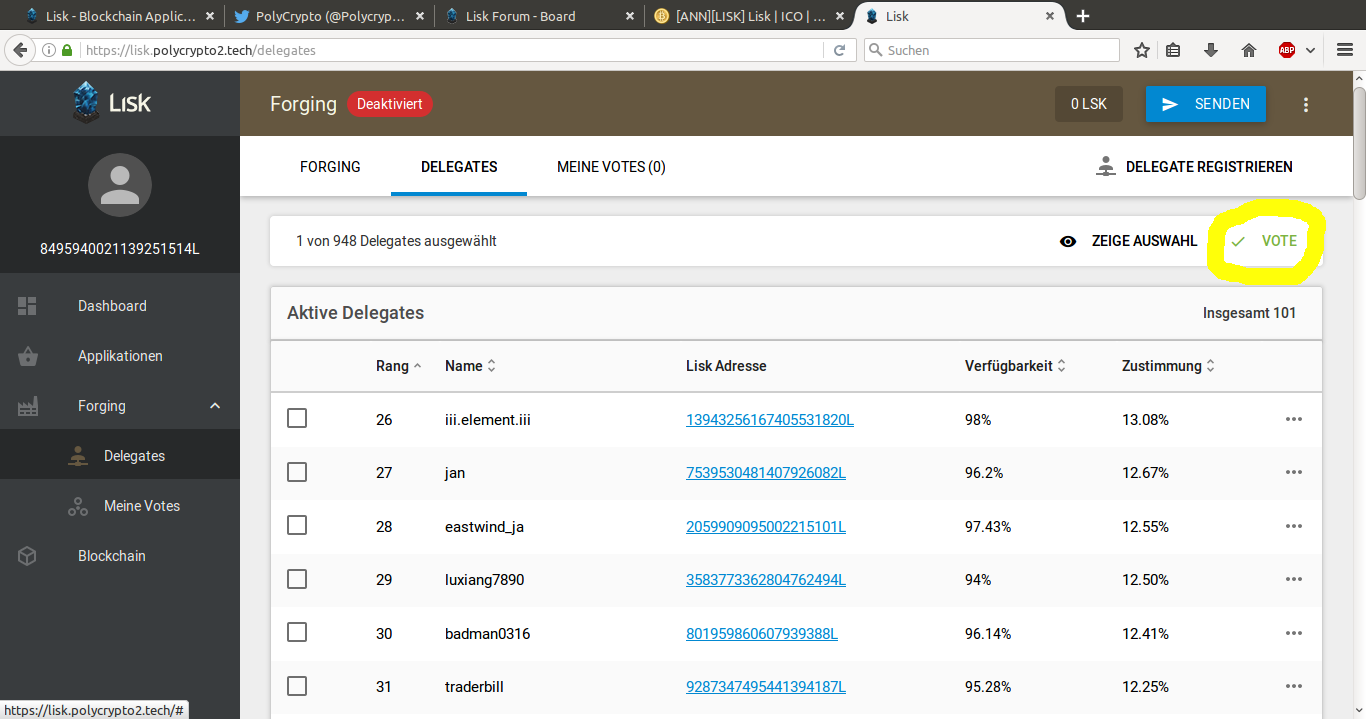The image size is (1366, 719).
Task: Check the box for iii.element.iii
Action: point(297,418)
